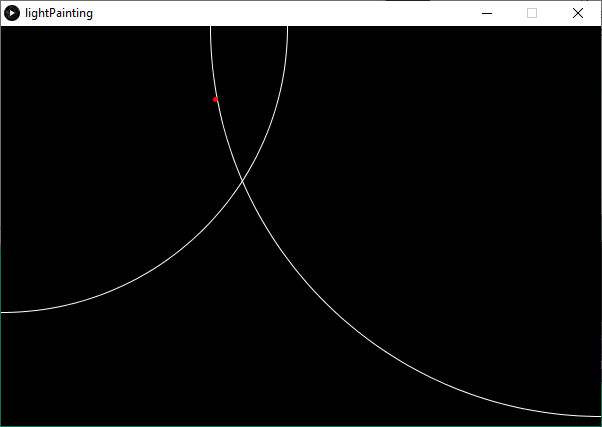The image size is (602, 427).
Task: Click the black area inside the smaller arc only
Action: pyautogui.click(x=100, y=150)
